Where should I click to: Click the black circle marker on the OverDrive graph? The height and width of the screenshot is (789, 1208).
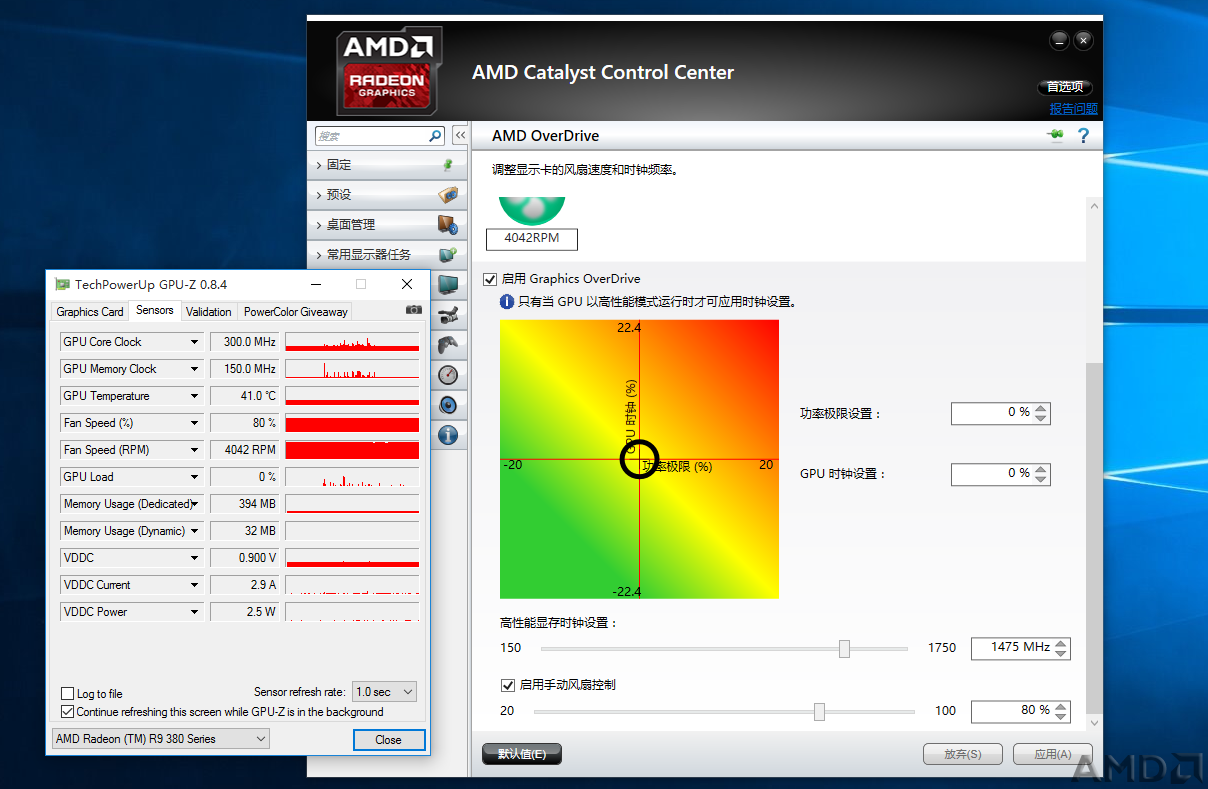(x=640, y=459)
